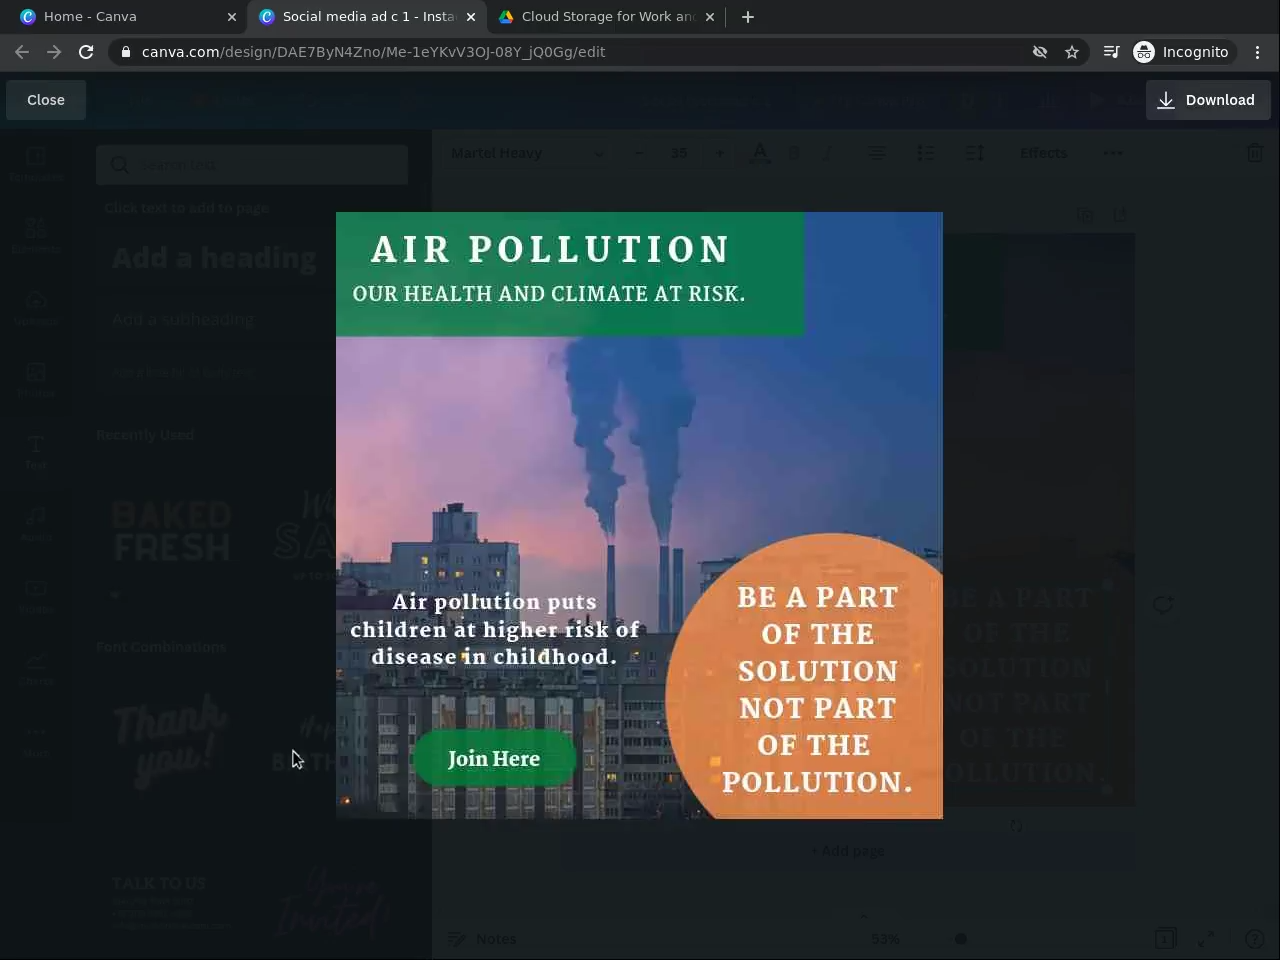
Task: Close the Social media ad tab
Action: pyautogui.click(x=471, y=17)
